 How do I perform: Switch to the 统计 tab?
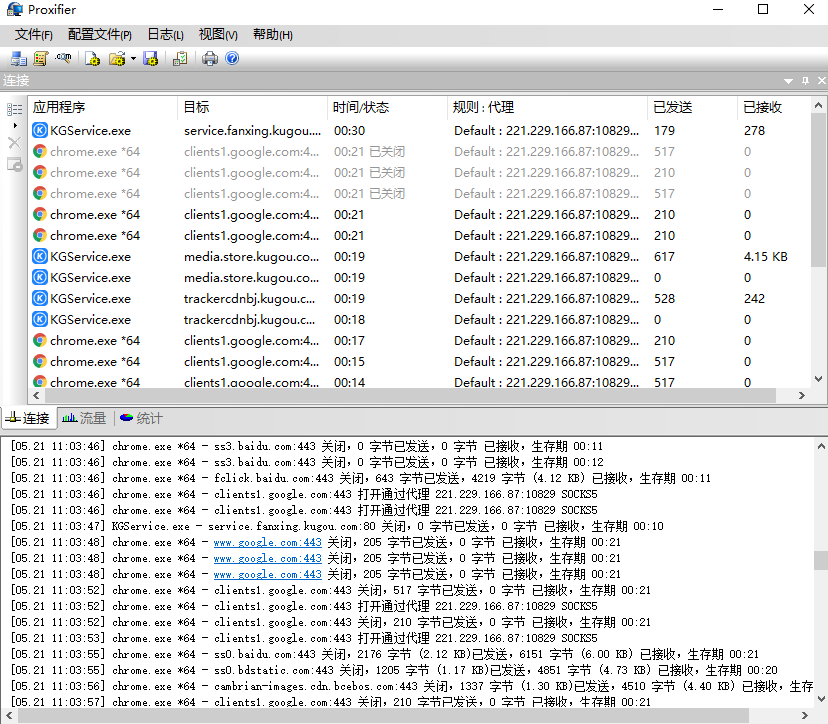[x=142, y=419]
